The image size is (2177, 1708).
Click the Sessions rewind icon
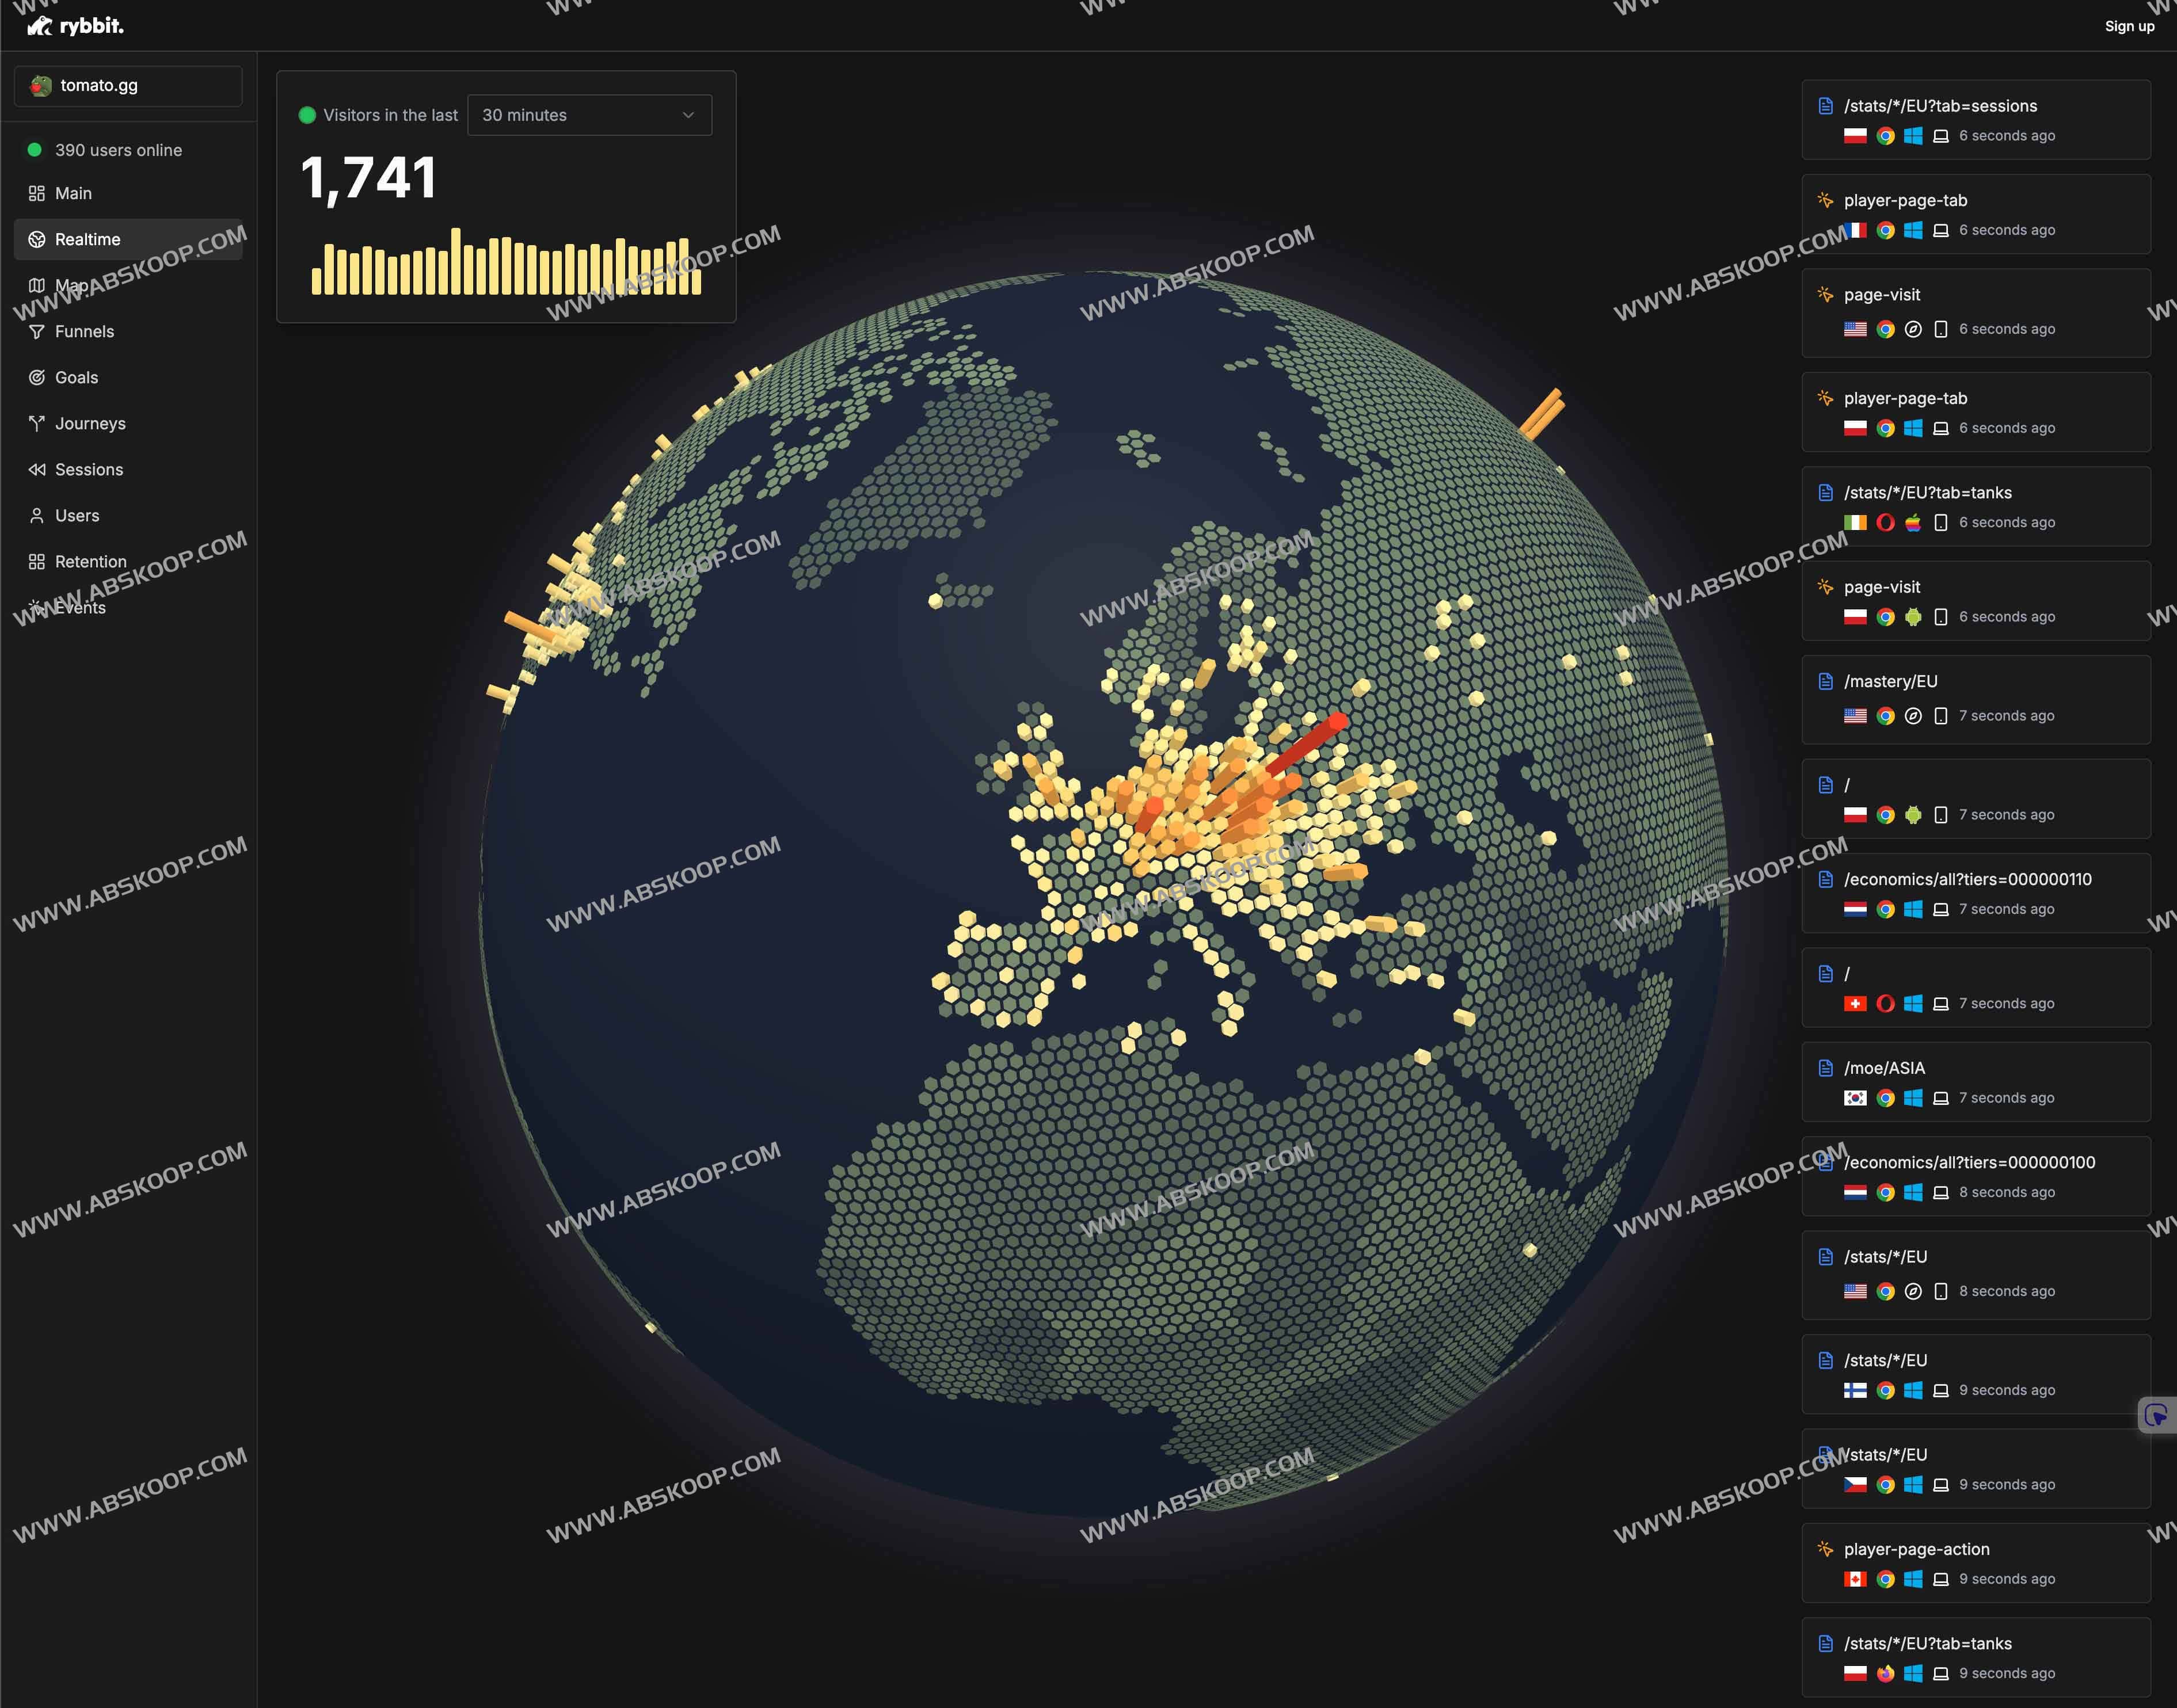pos(37,470)
